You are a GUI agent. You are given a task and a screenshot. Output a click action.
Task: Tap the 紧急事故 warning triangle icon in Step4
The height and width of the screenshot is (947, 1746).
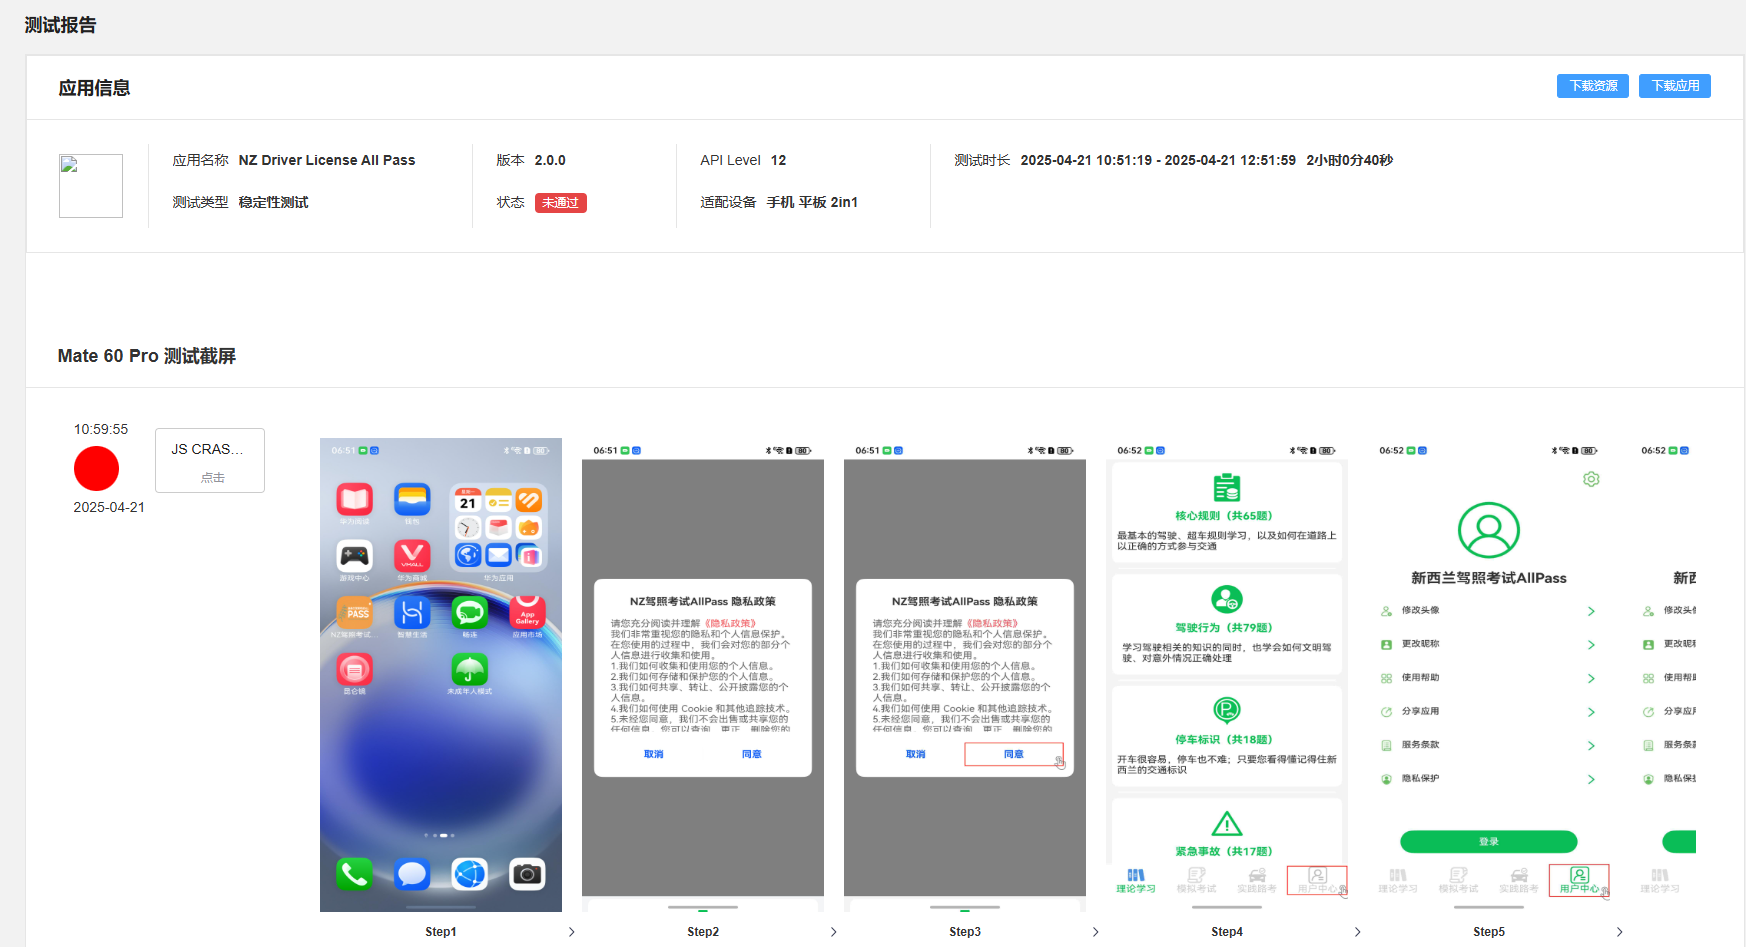(x=1227, y=823)
